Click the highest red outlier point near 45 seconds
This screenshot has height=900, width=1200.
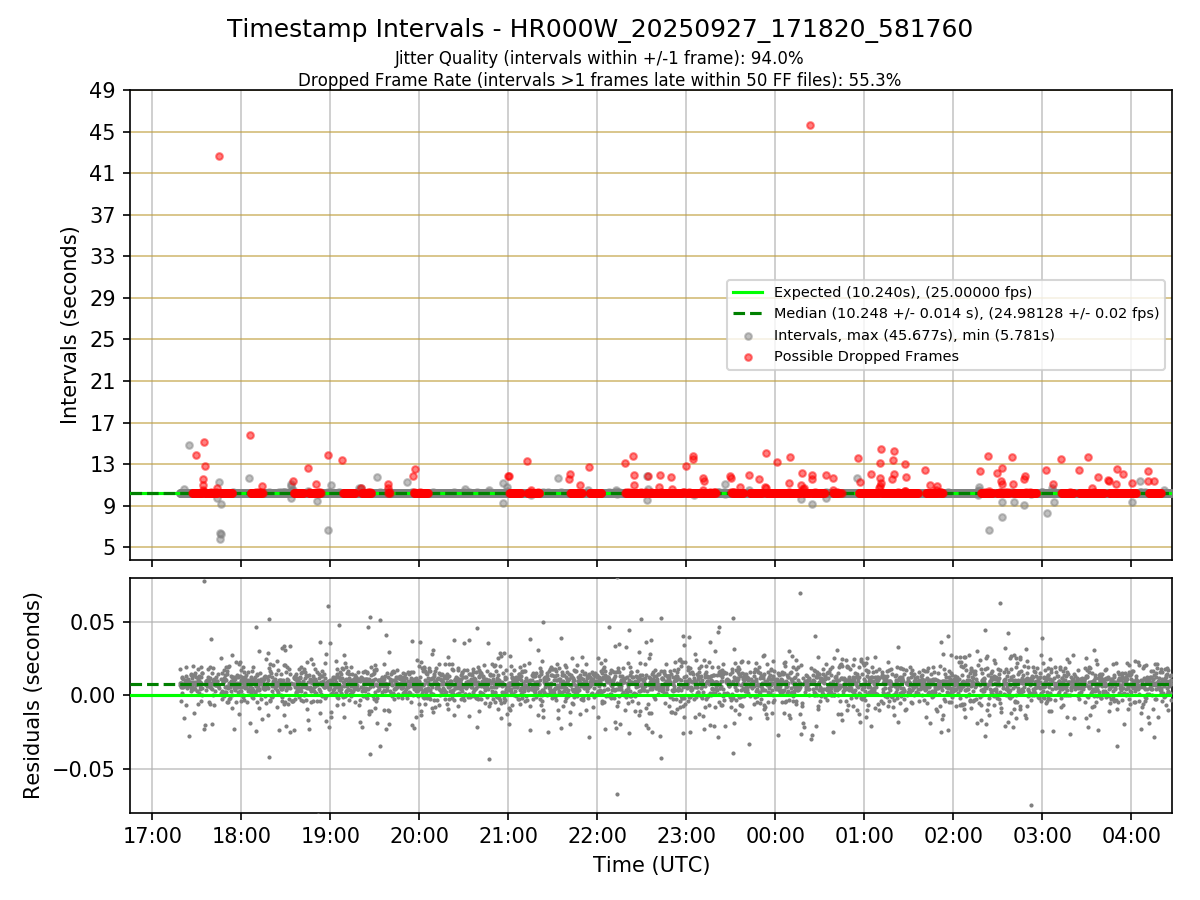click(x=810, y=125)
